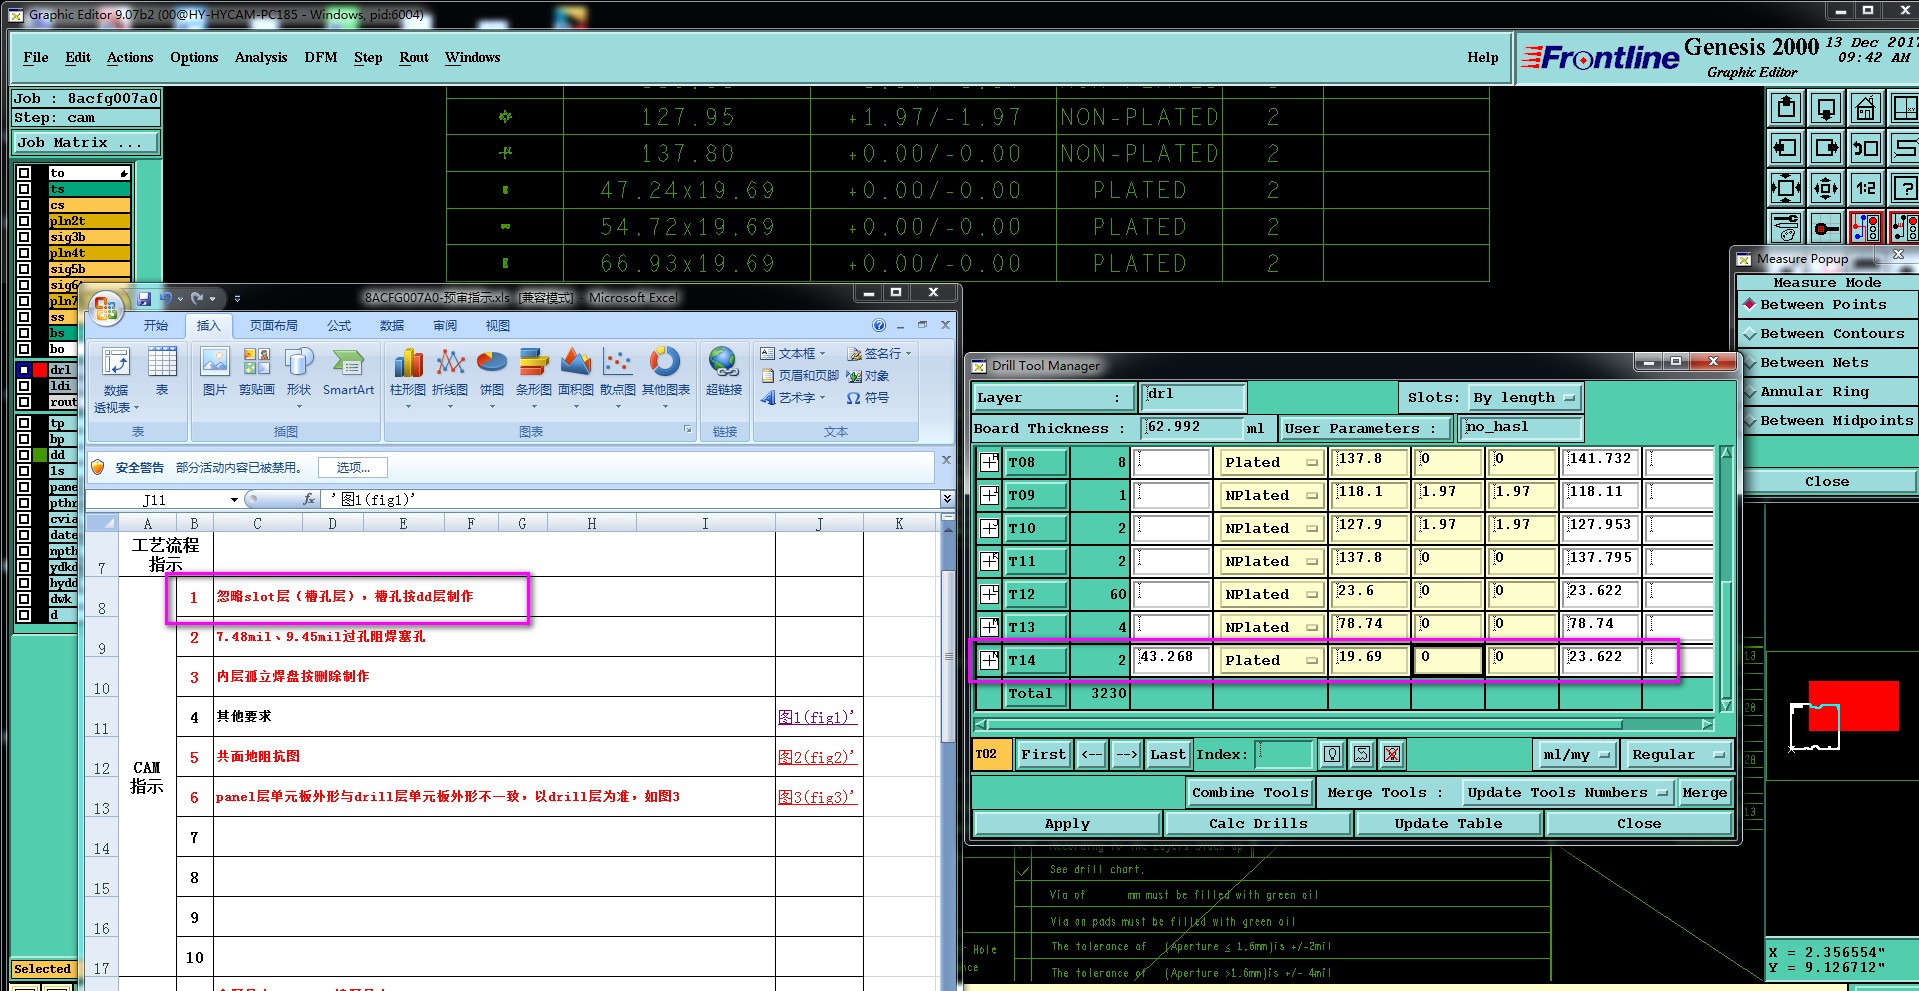The width and height of the screenshot is (1919, 991).
Task: Open the Analysis menu
Action: (261, 58)
